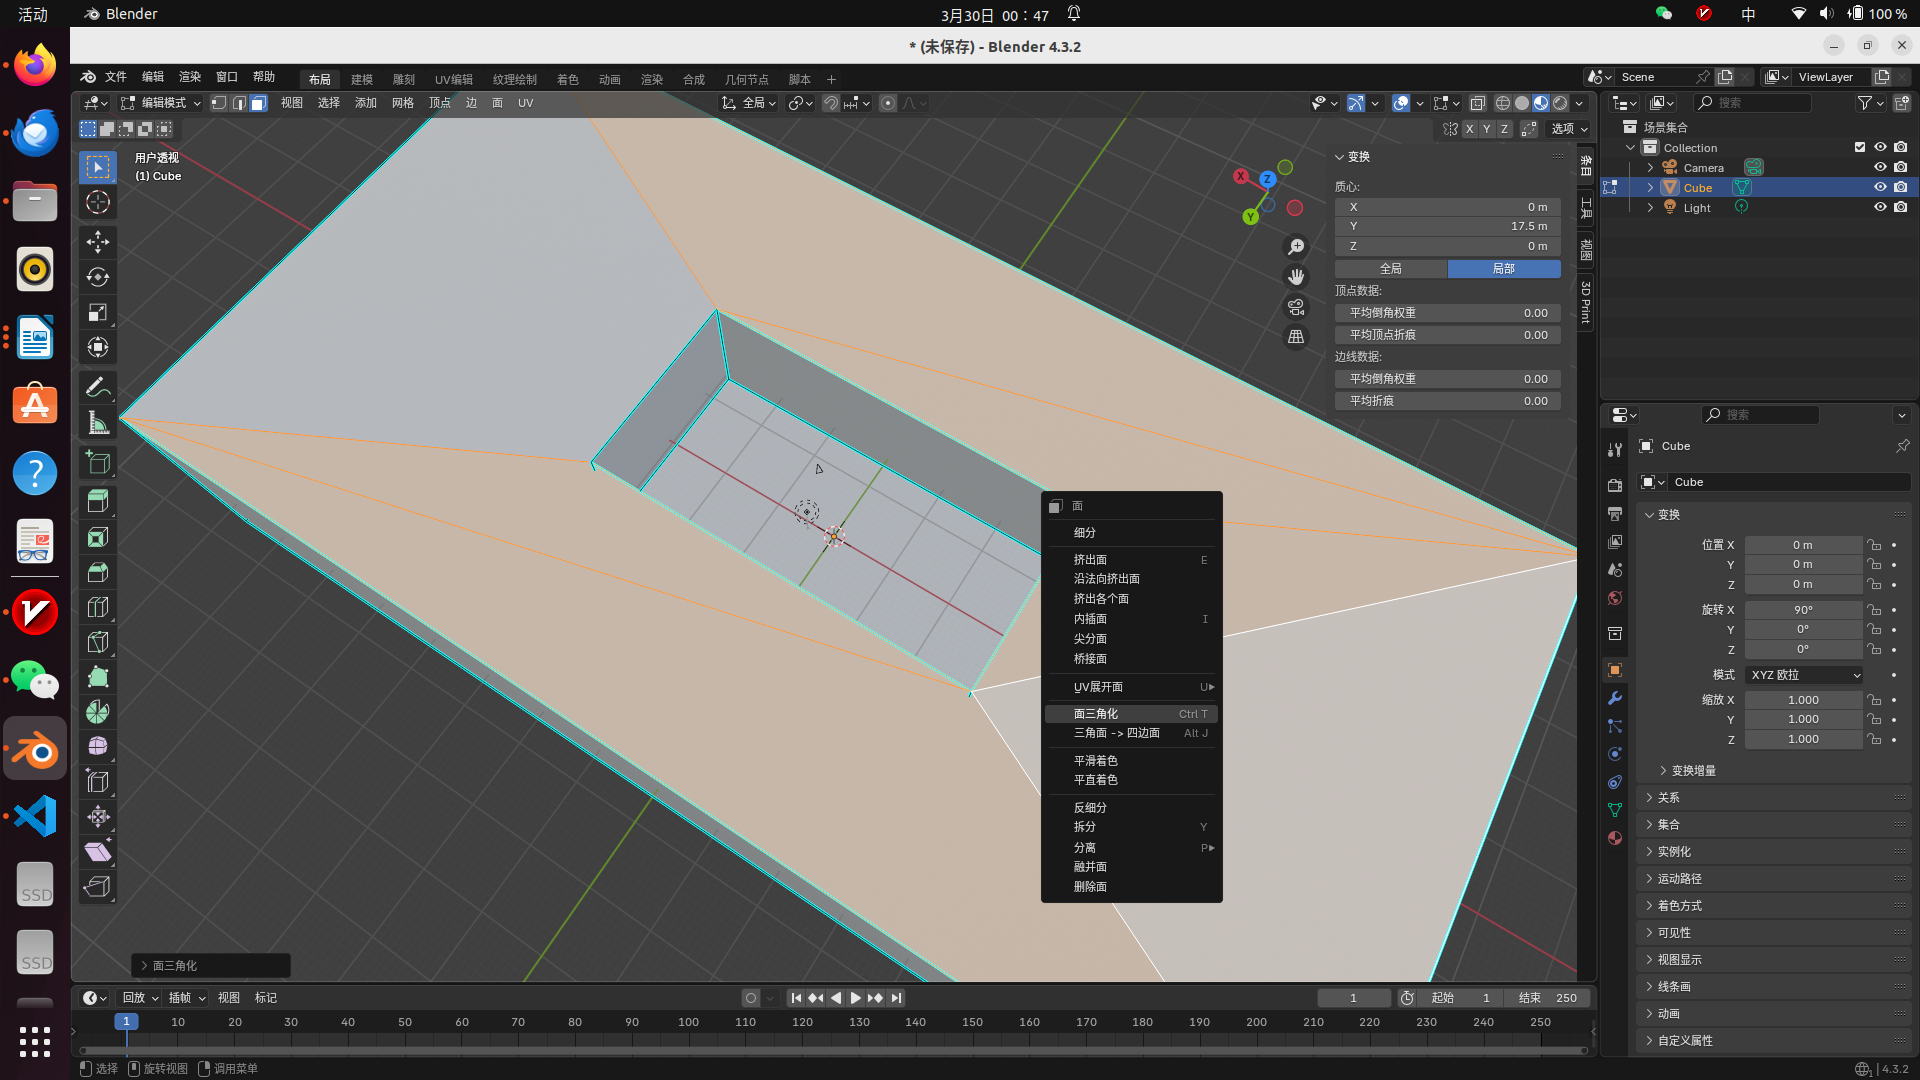Switch to face select mode

click(258, 103)
